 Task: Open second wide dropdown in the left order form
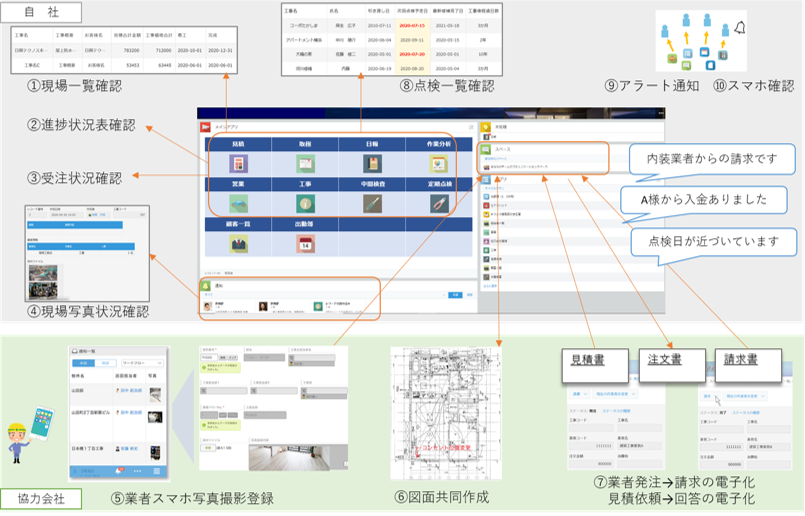[x=615, y=394]
